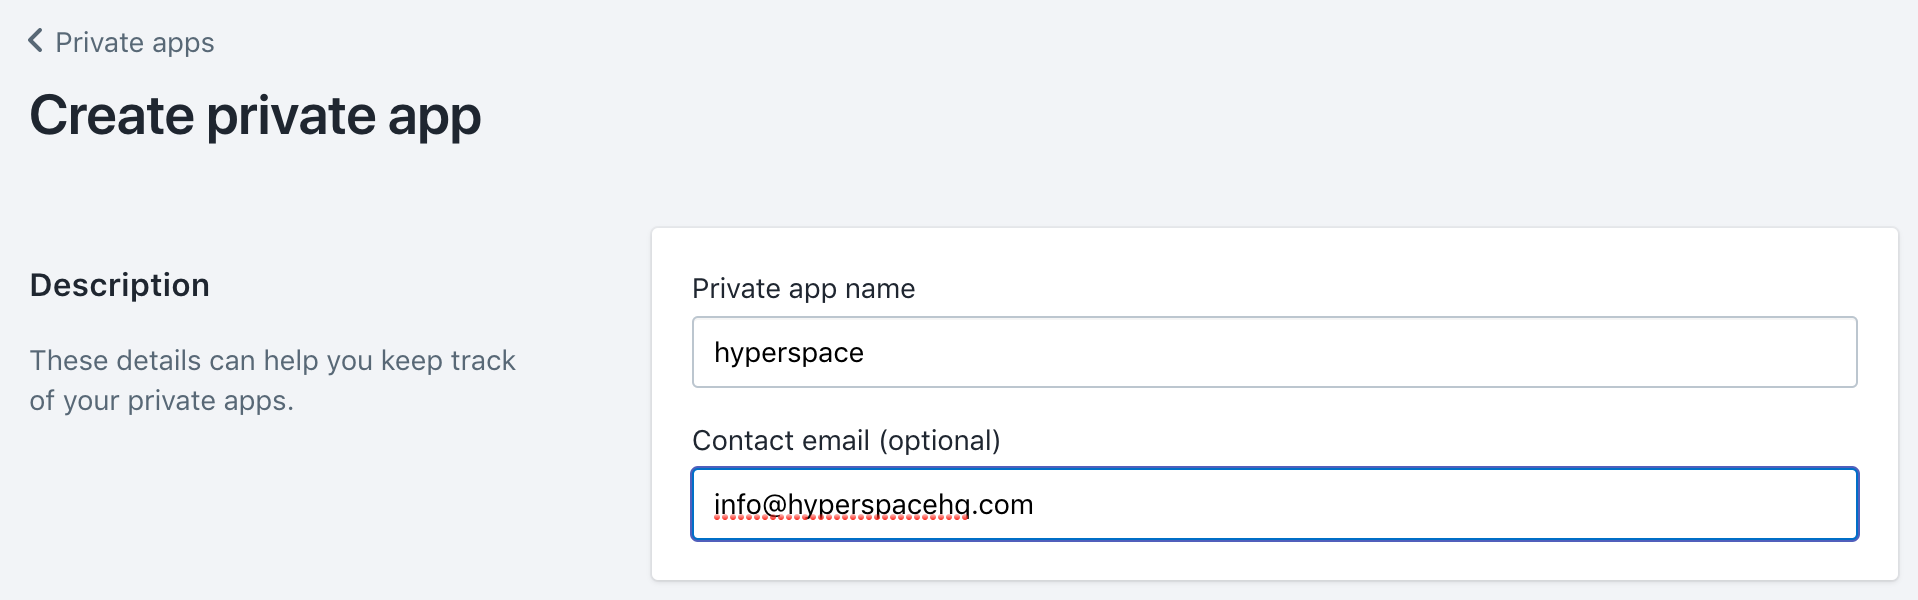This screenshot has width=1918, height=600.
Task: Click the Description section heading
Action: tap(120, 285)
